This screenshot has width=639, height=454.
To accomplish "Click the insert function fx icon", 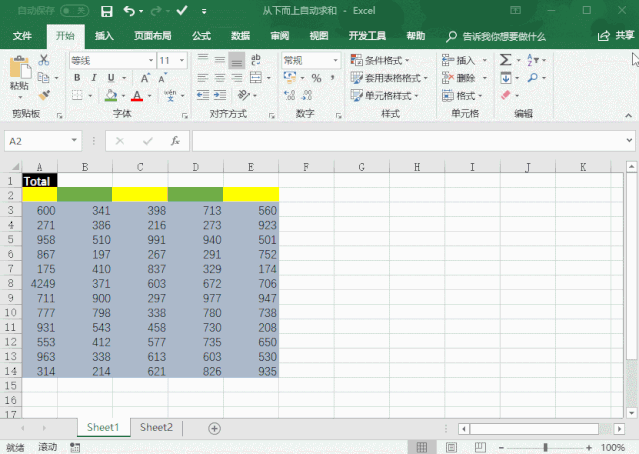I will (x=174, y=141).
